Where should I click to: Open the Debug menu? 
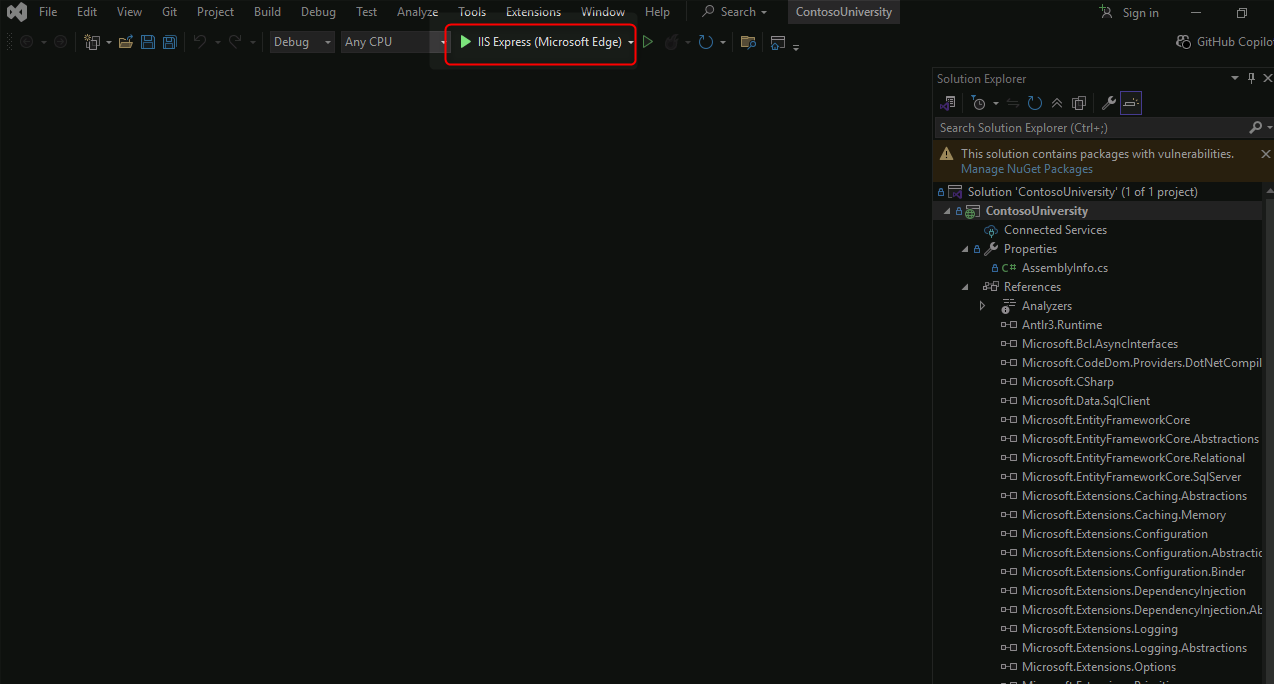pyautogui.click(x=318, y=12)
